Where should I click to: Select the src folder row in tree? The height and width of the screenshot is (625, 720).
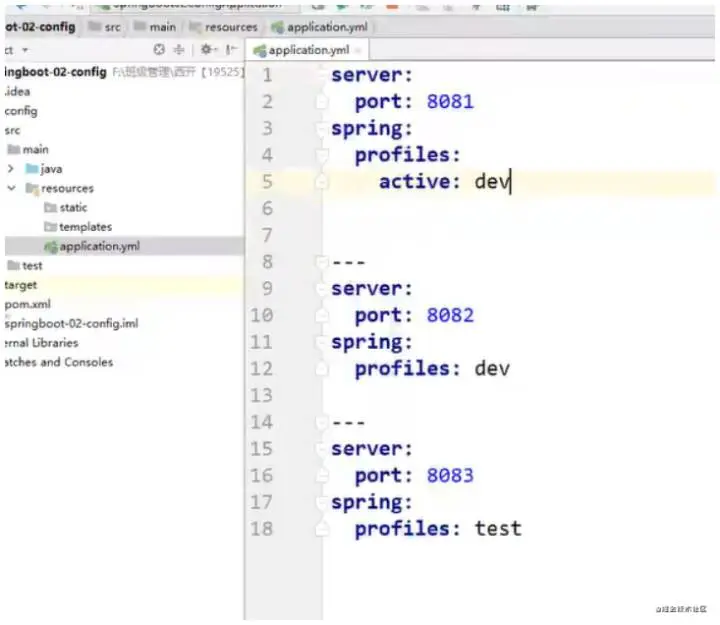(124, 130)
